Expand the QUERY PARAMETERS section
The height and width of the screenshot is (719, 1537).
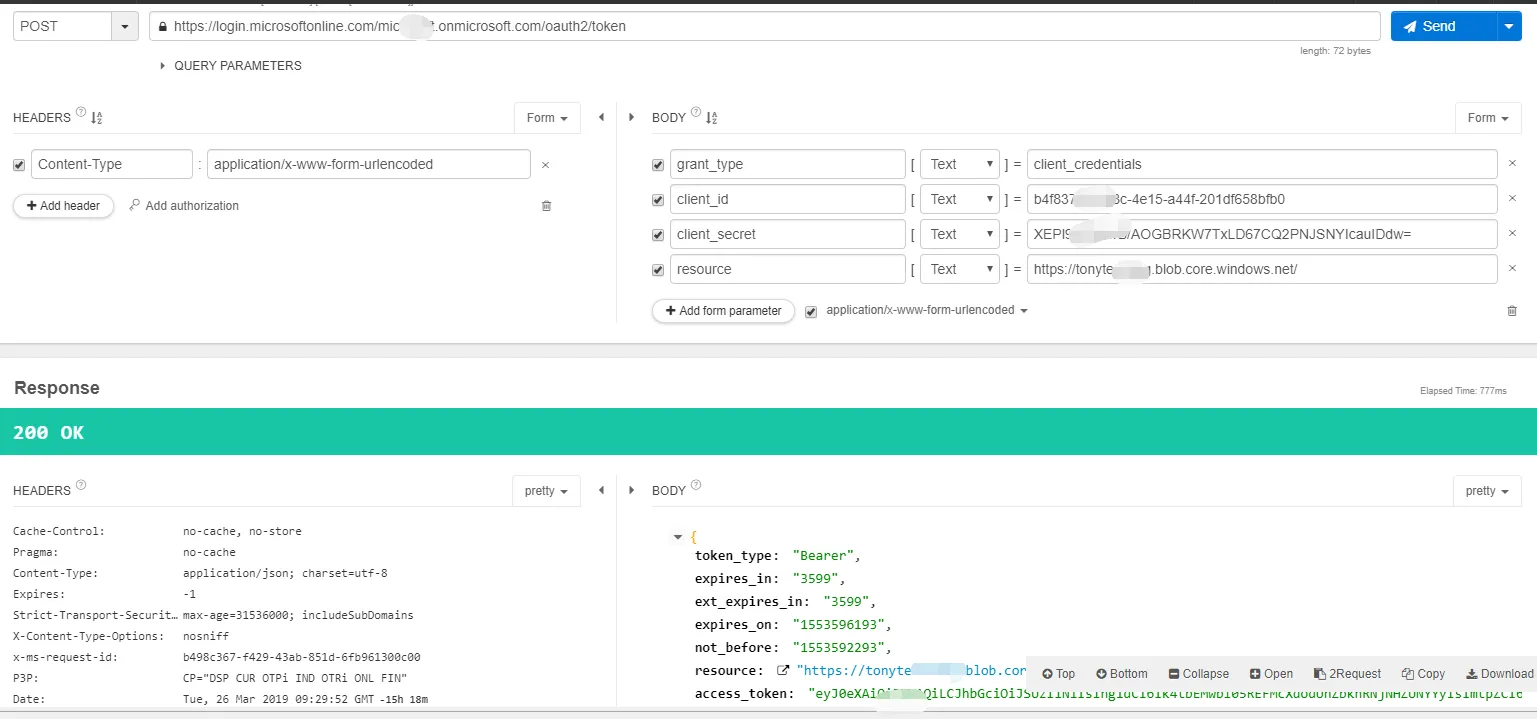point(231,66)
